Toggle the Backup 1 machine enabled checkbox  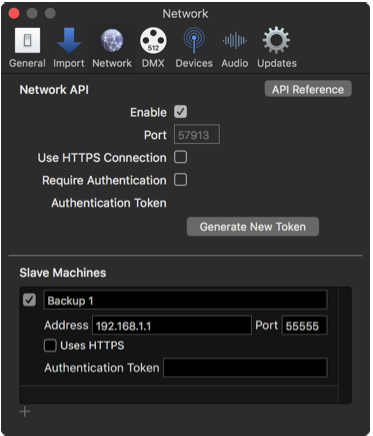29,300
